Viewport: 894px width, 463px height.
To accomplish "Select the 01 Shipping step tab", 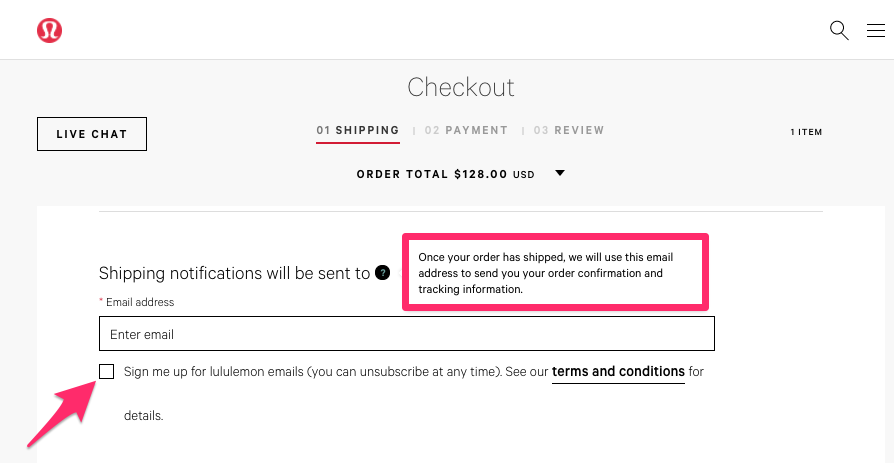I will [x=358, y=131].
